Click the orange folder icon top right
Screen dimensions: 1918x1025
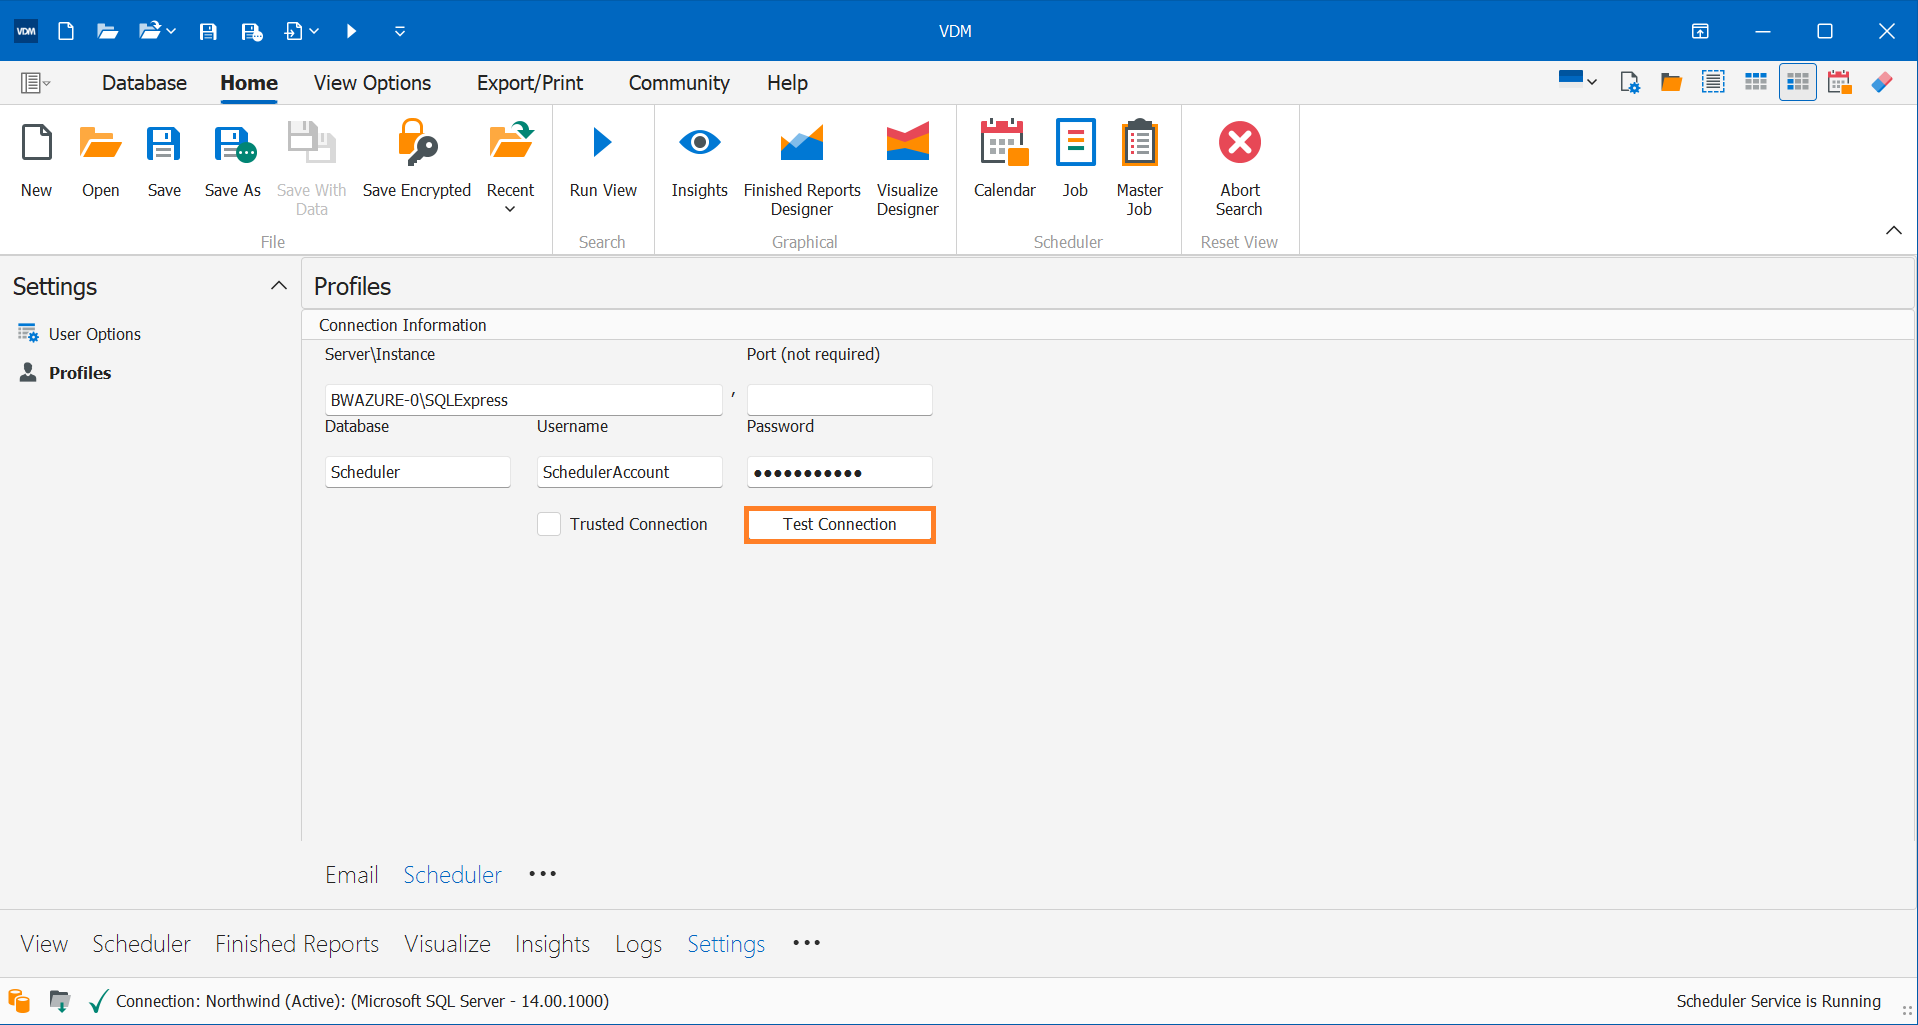pos(1671,82)
